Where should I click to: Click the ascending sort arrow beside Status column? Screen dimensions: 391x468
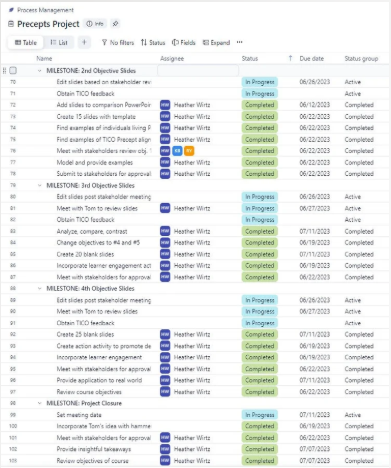pos(290,58)
